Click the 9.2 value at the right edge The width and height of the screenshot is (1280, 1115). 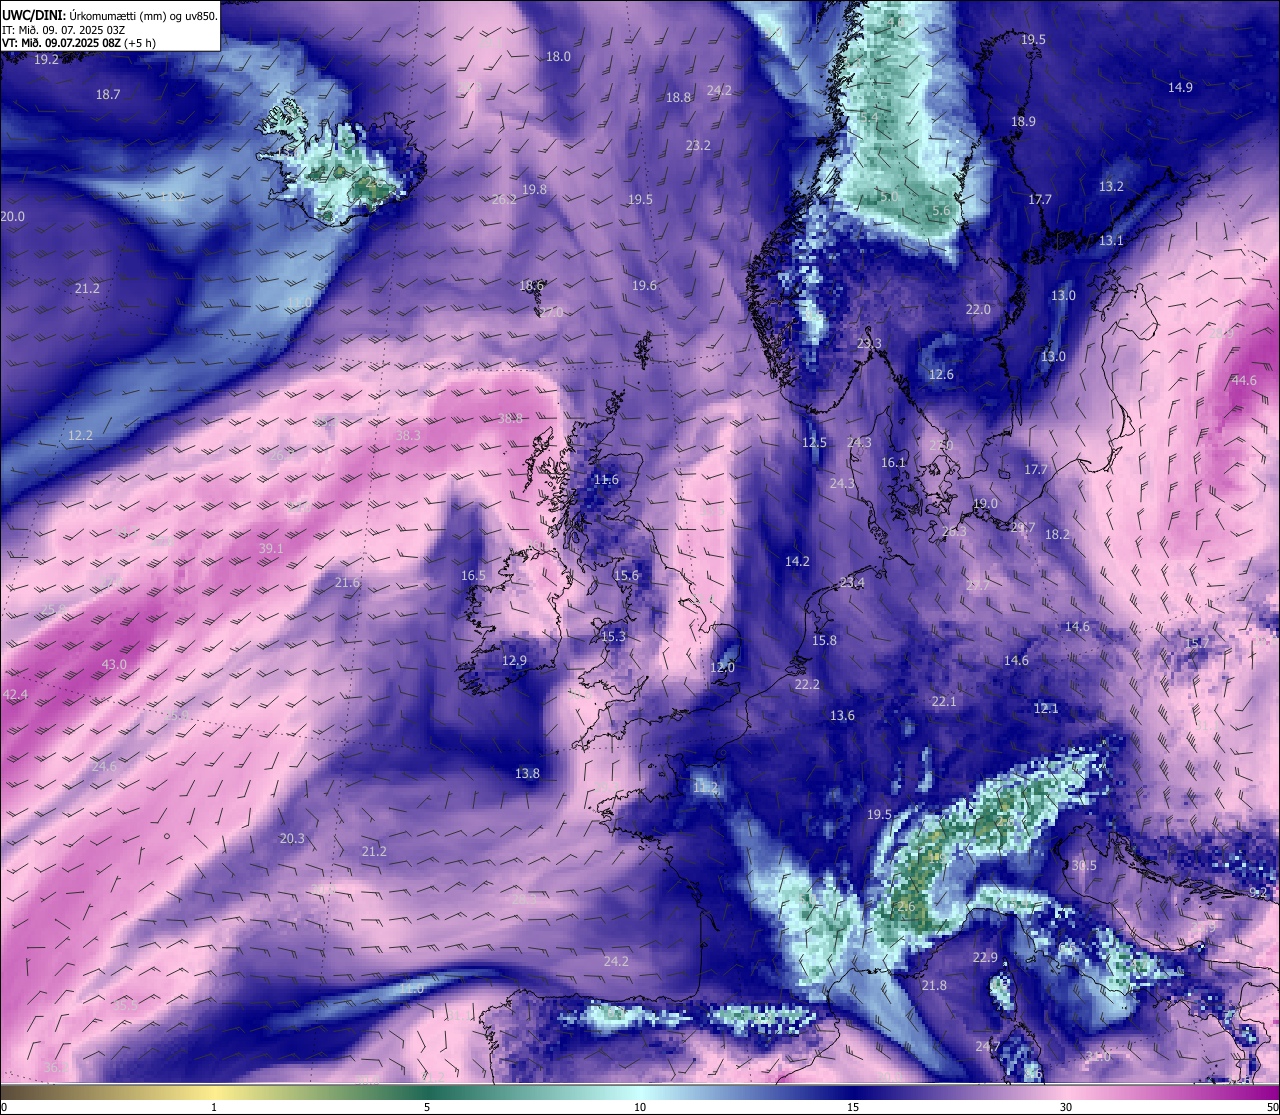(1259, 893)
